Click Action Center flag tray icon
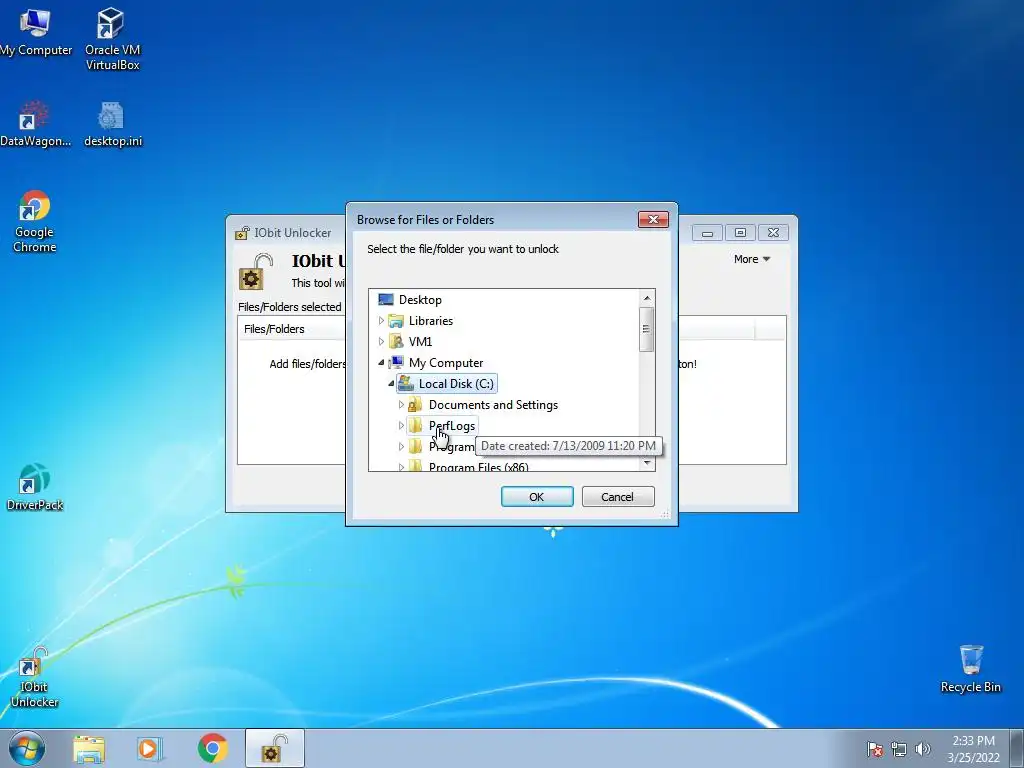Image resolution: width=1024 pixels, height=768 pixels. 875,749
